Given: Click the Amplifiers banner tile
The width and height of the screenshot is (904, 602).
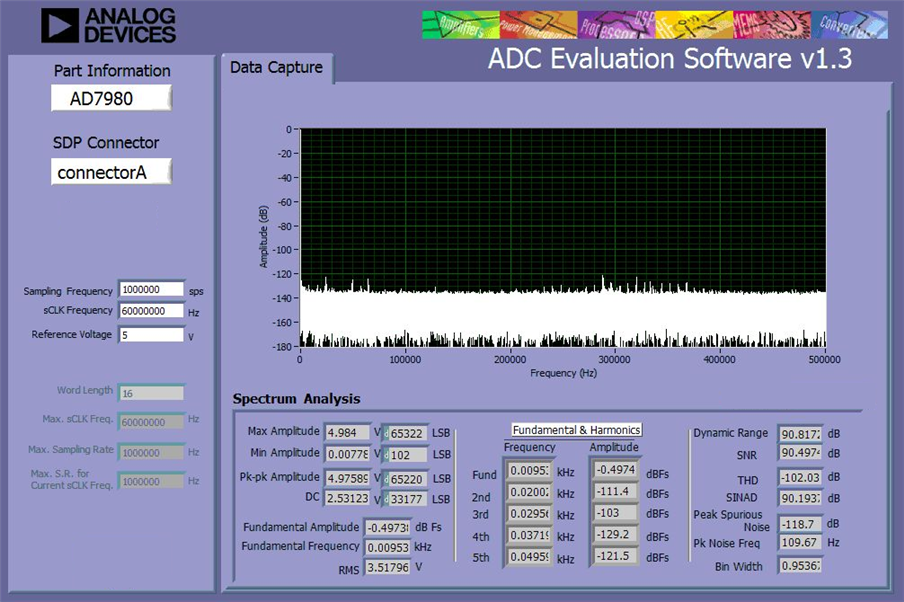Looking at the screenshot, I should (461, 25).
